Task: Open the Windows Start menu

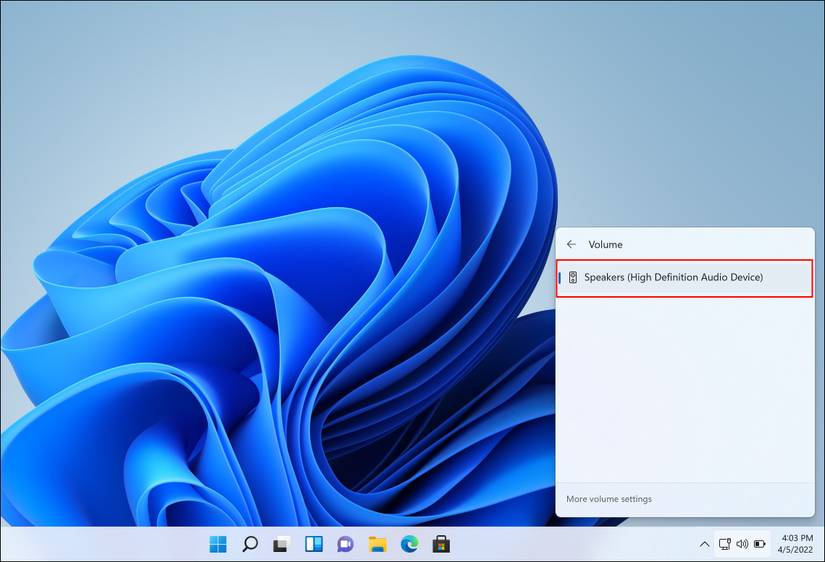Action: [218, 544]
